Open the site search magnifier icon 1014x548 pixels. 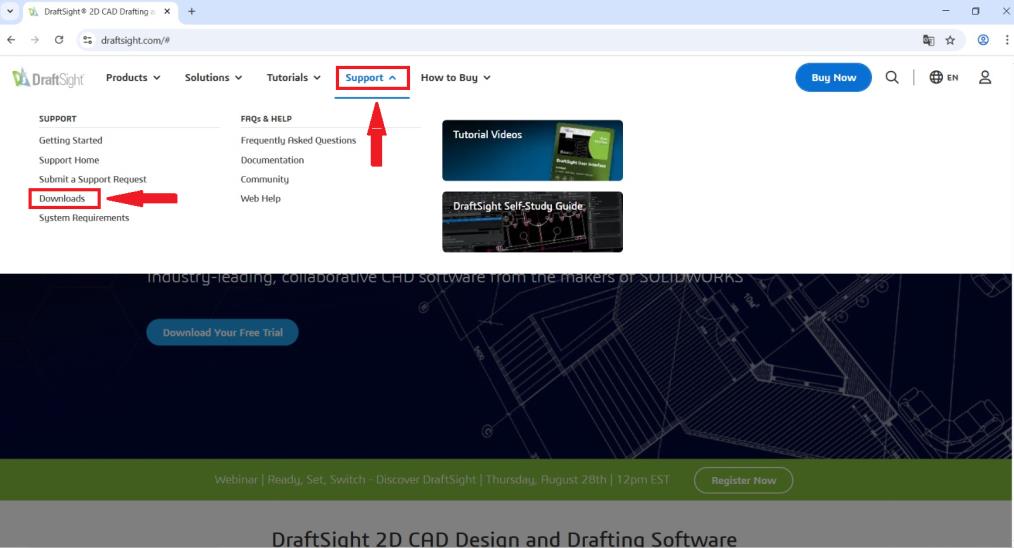pos(892,78)
